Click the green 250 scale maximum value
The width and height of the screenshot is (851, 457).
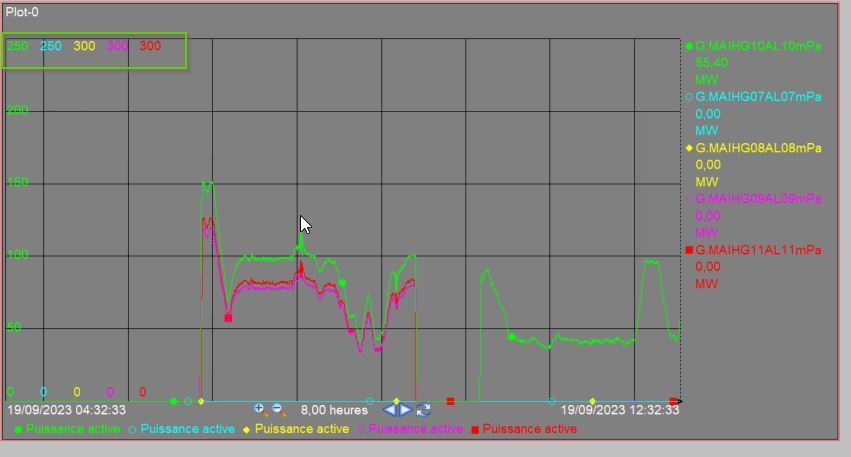tap(18, 46)
